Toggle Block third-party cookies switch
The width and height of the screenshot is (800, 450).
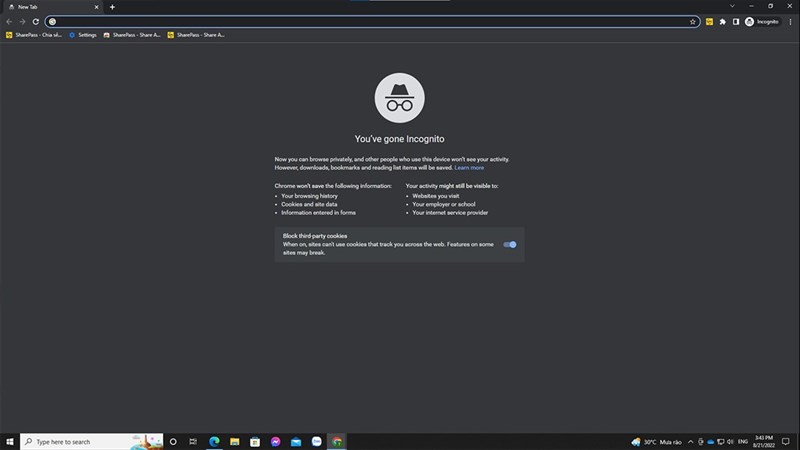tap(510, 245)
